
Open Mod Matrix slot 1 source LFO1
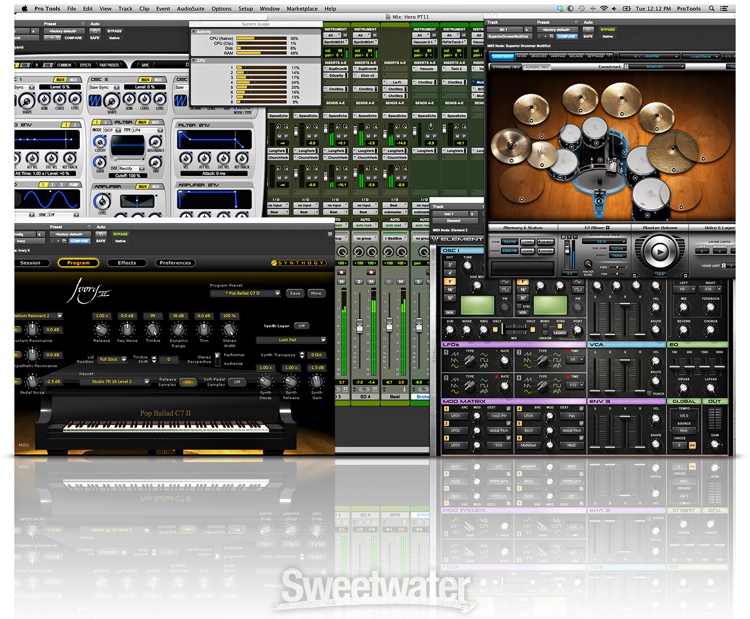coord(456,416)
